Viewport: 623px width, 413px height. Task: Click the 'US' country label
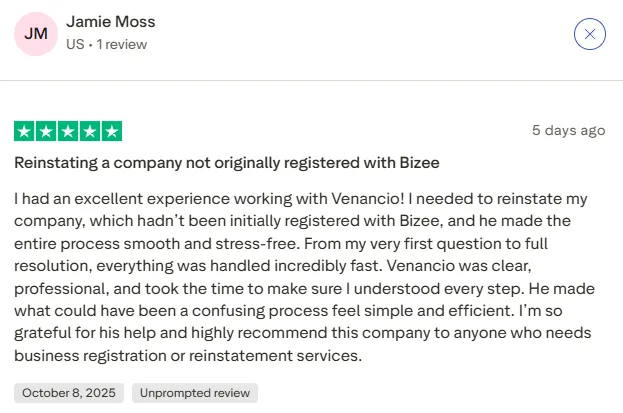pos(75,45)
